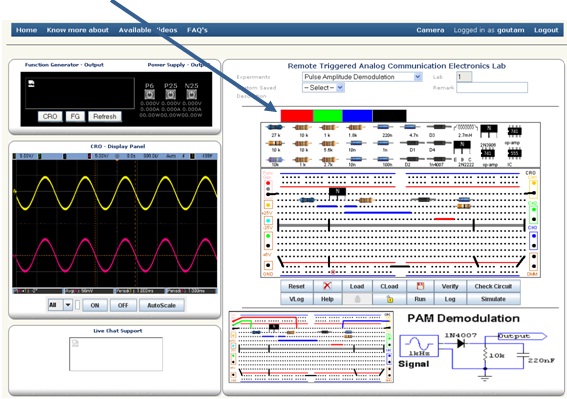567x399 pixels.
Task: Toggle the P25 power supply knob
Action: 170,94
